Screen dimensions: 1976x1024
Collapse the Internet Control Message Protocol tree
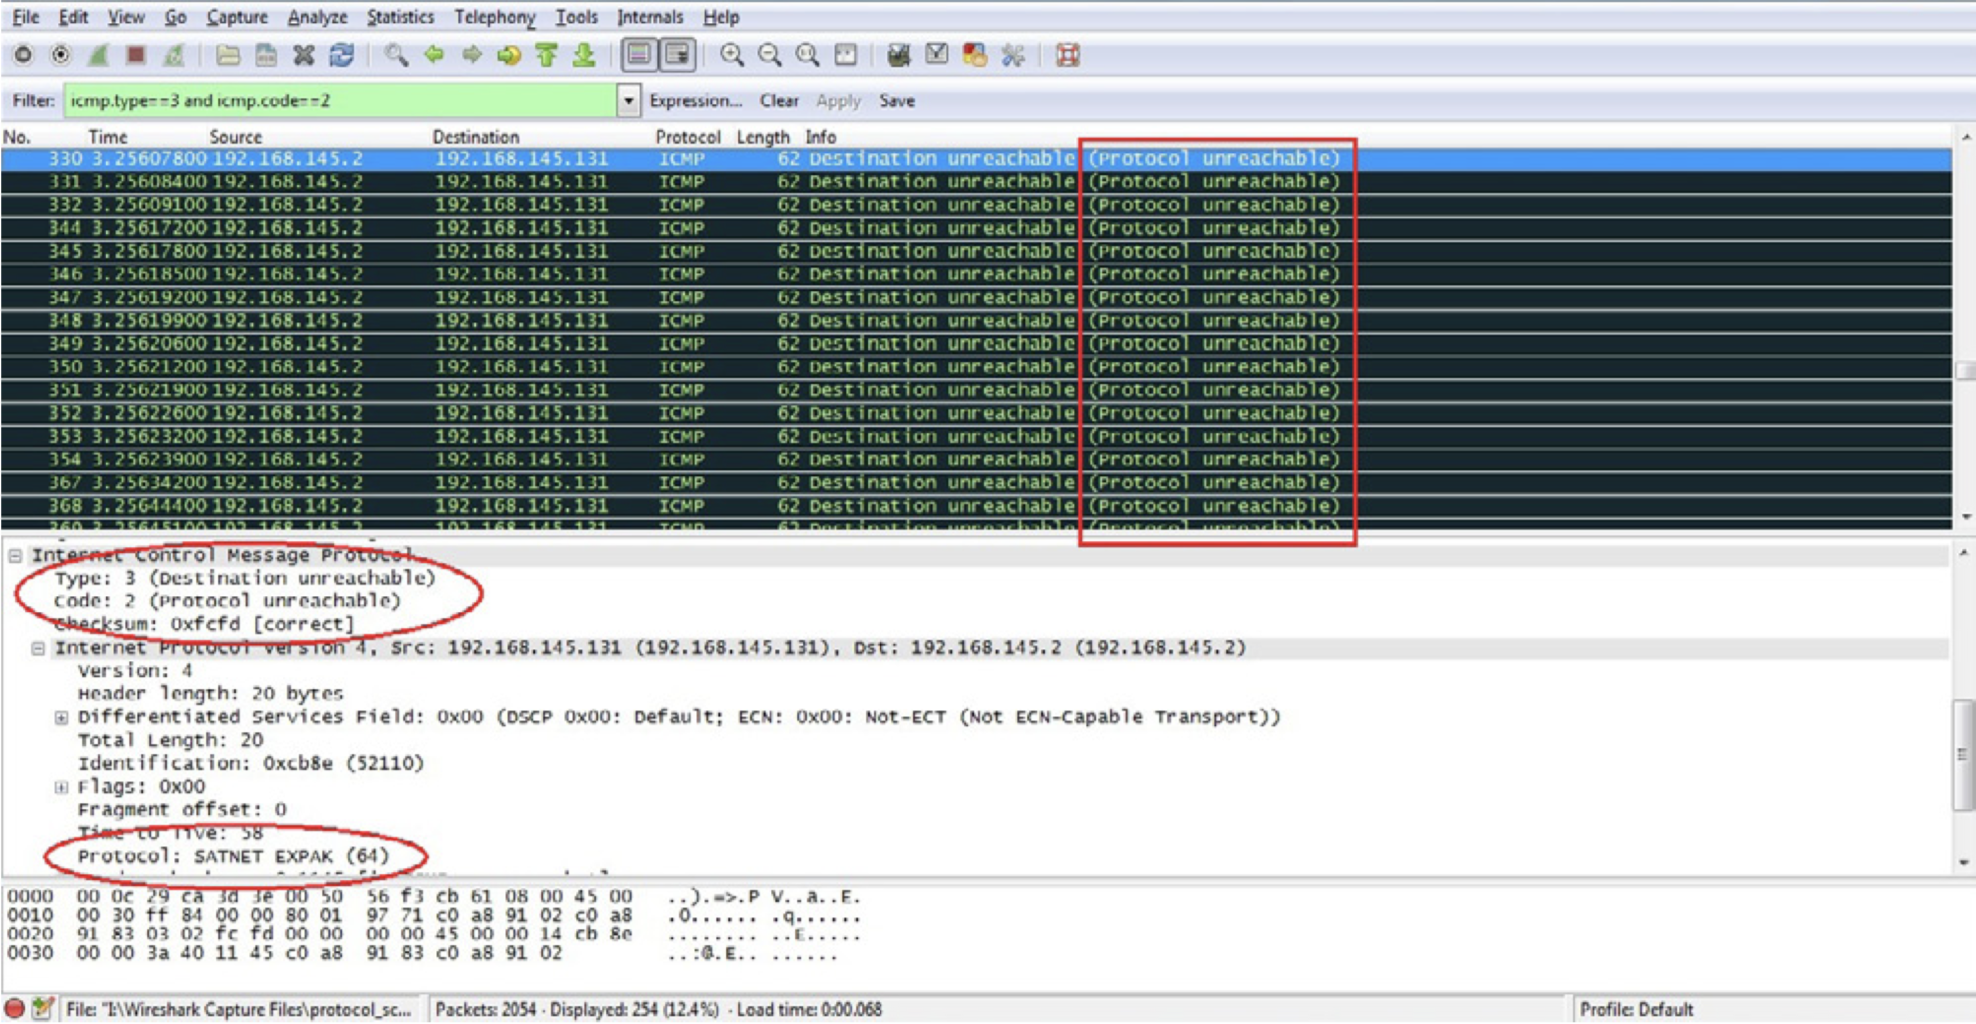tap(16, 555)
